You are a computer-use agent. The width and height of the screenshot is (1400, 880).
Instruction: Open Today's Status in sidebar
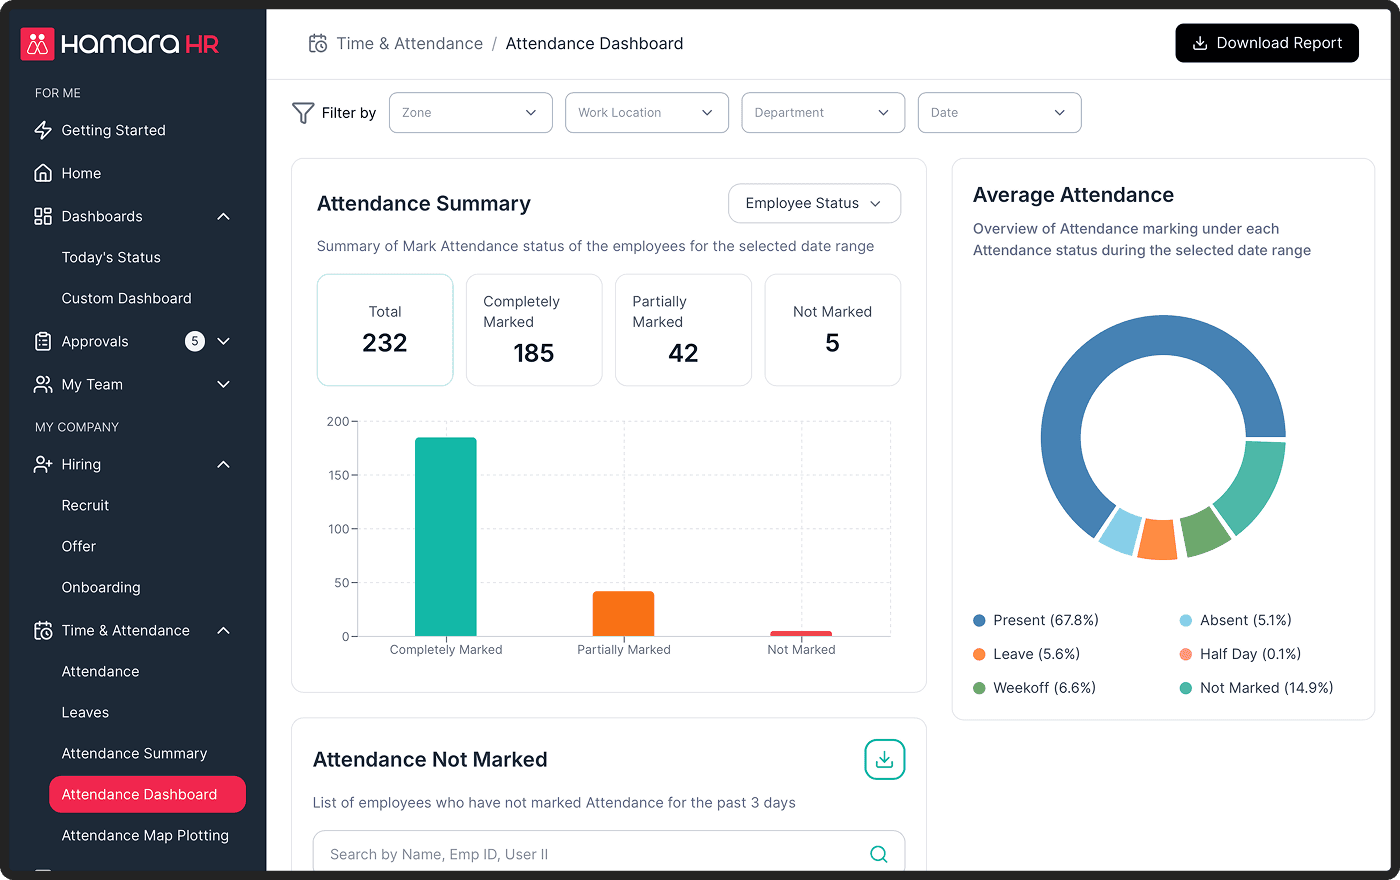111,257
